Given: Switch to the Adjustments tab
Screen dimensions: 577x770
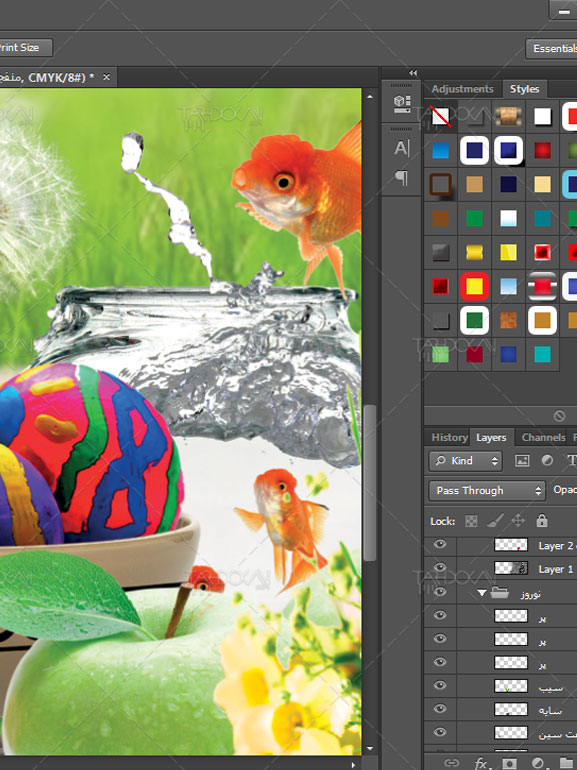Looking at the screenshot, I should point(462,89).
